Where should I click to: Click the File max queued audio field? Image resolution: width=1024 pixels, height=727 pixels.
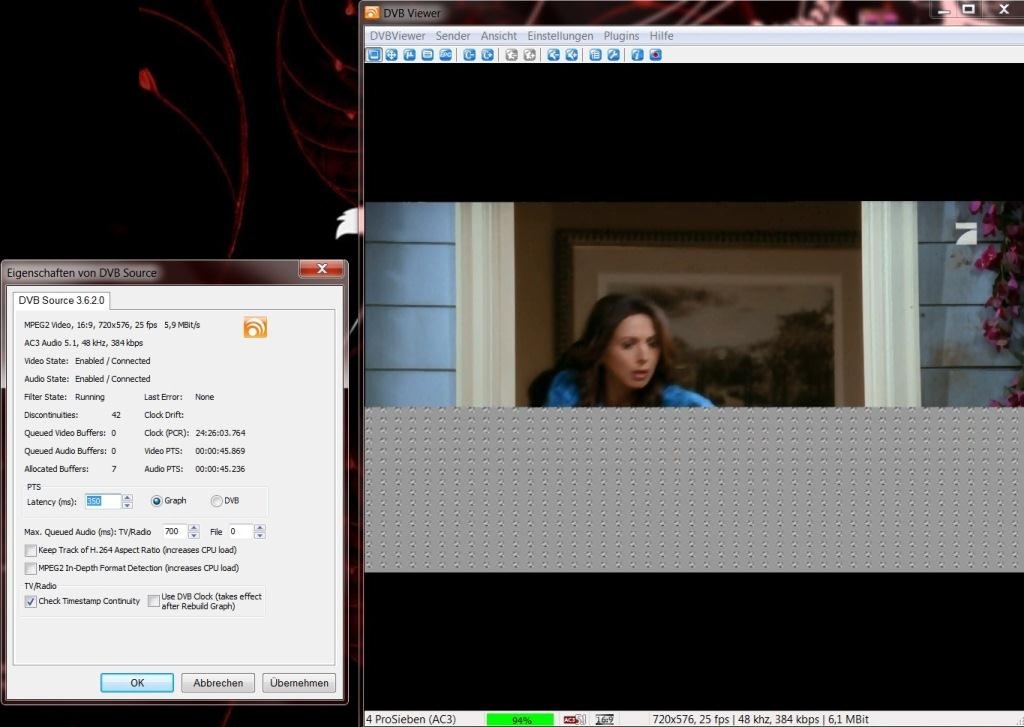point(241,532)
